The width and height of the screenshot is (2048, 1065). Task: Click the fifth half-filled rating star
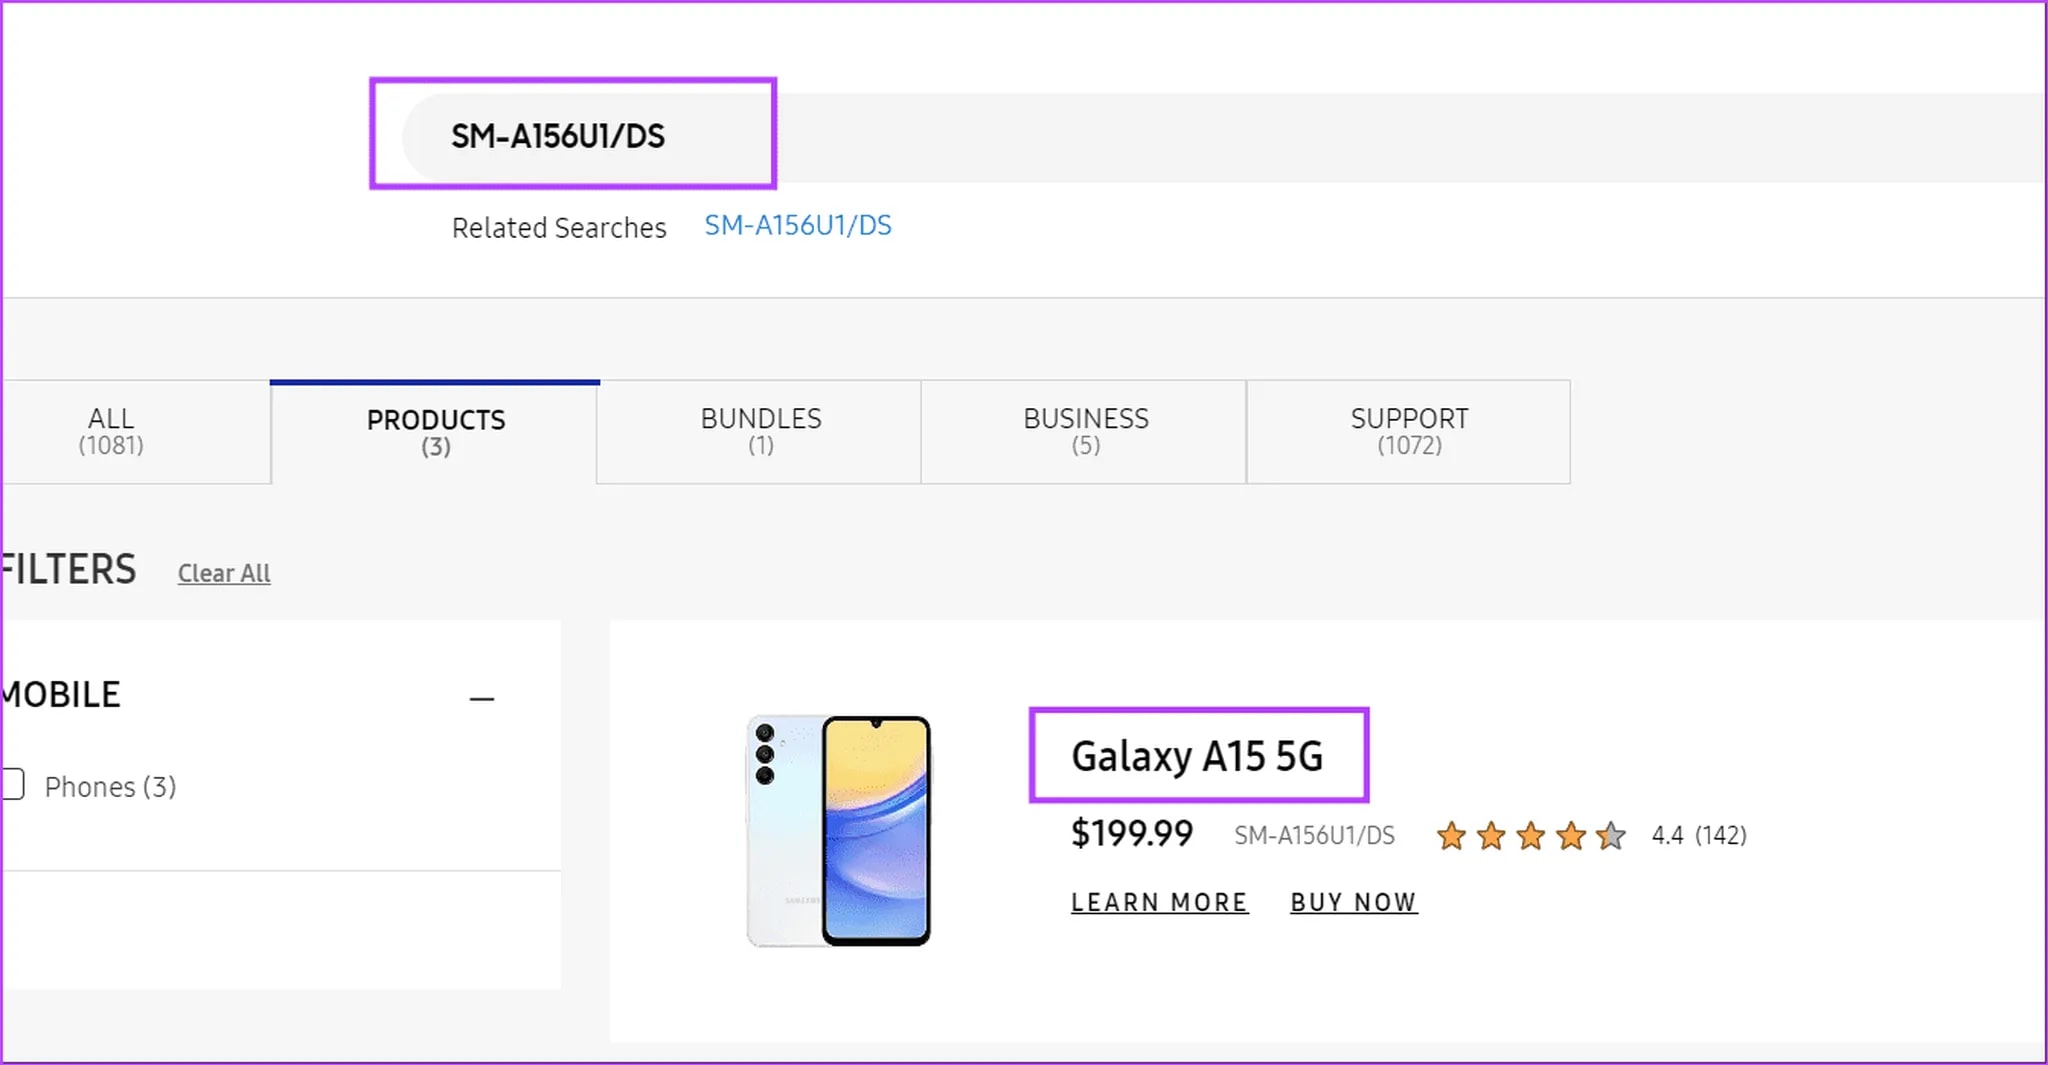(1611, 836)
